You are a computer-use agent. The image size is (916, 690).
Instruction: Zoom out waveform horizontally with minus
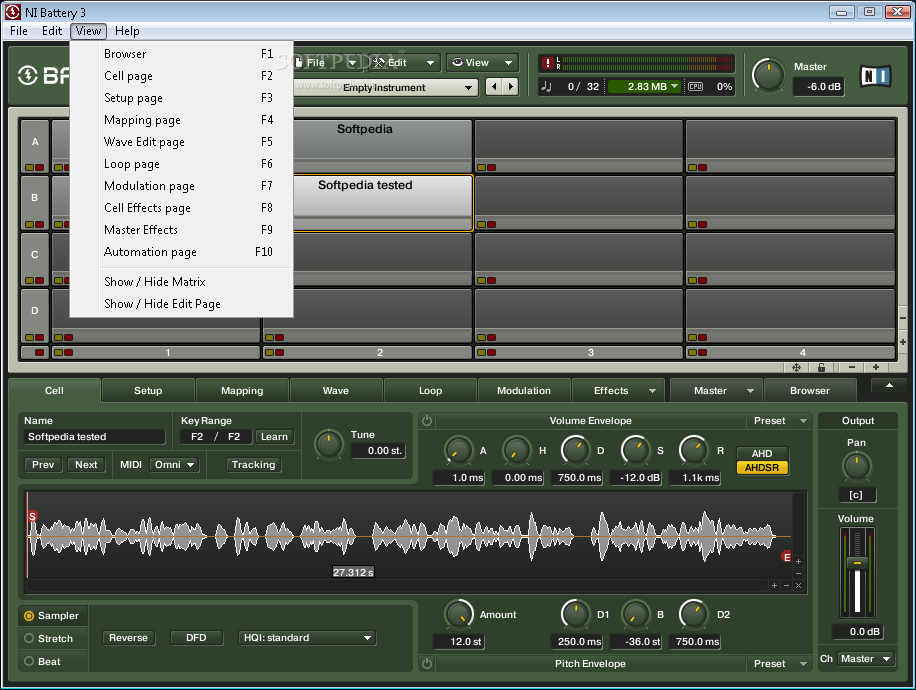click(x=786, y=585)
